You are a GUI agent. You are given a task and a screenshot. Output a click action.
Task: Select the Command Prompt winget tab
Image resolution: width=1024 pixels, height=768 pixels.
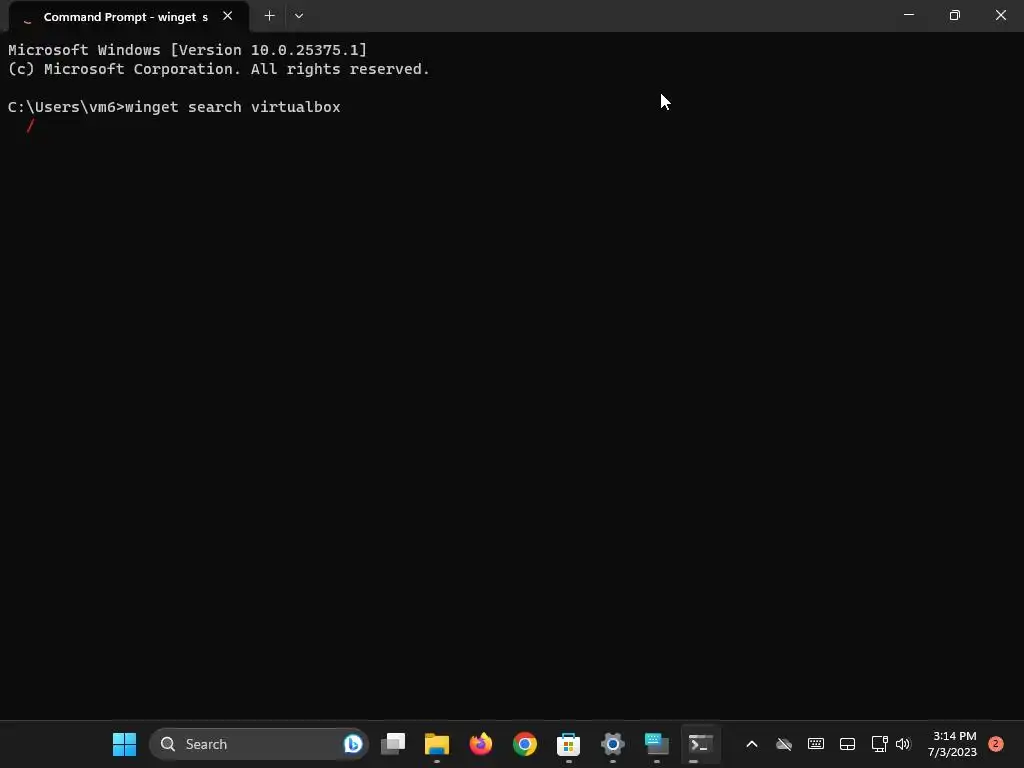(128, 17)
